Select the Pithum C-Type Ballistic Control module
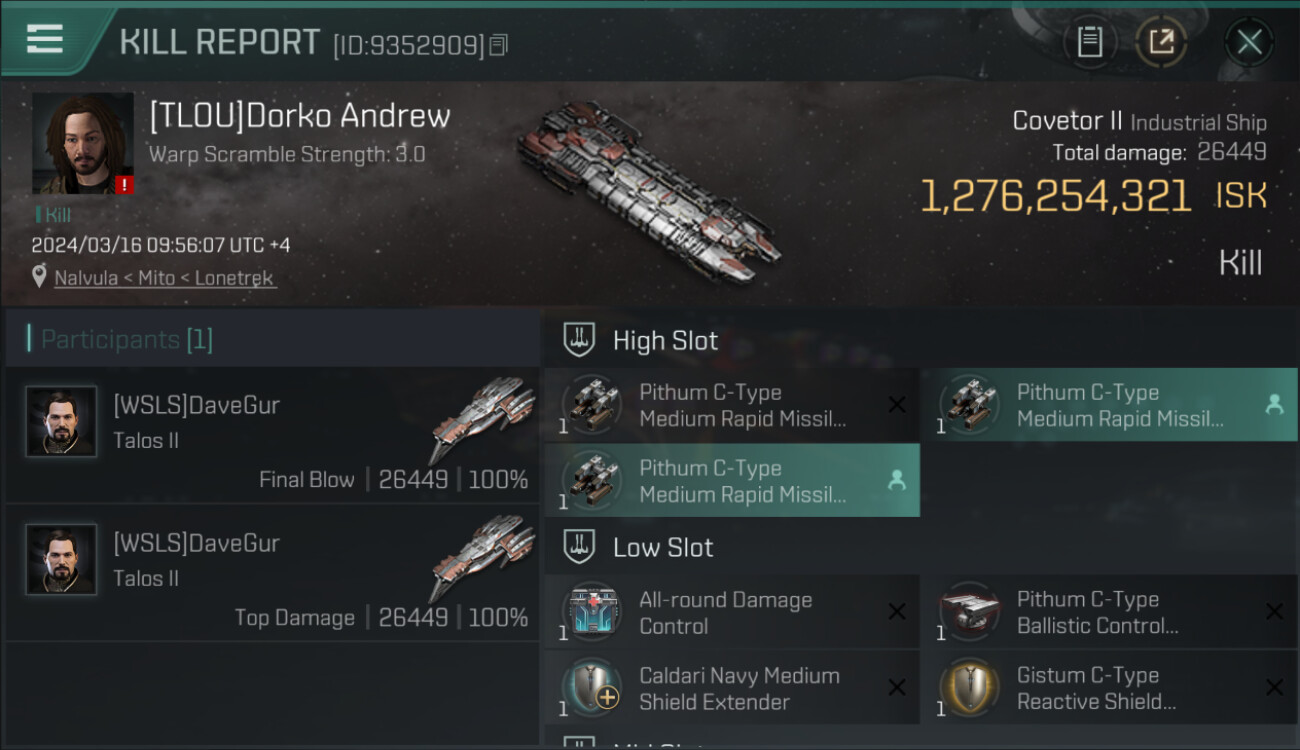This screenshot has width=1300, height=750. 1108,613
